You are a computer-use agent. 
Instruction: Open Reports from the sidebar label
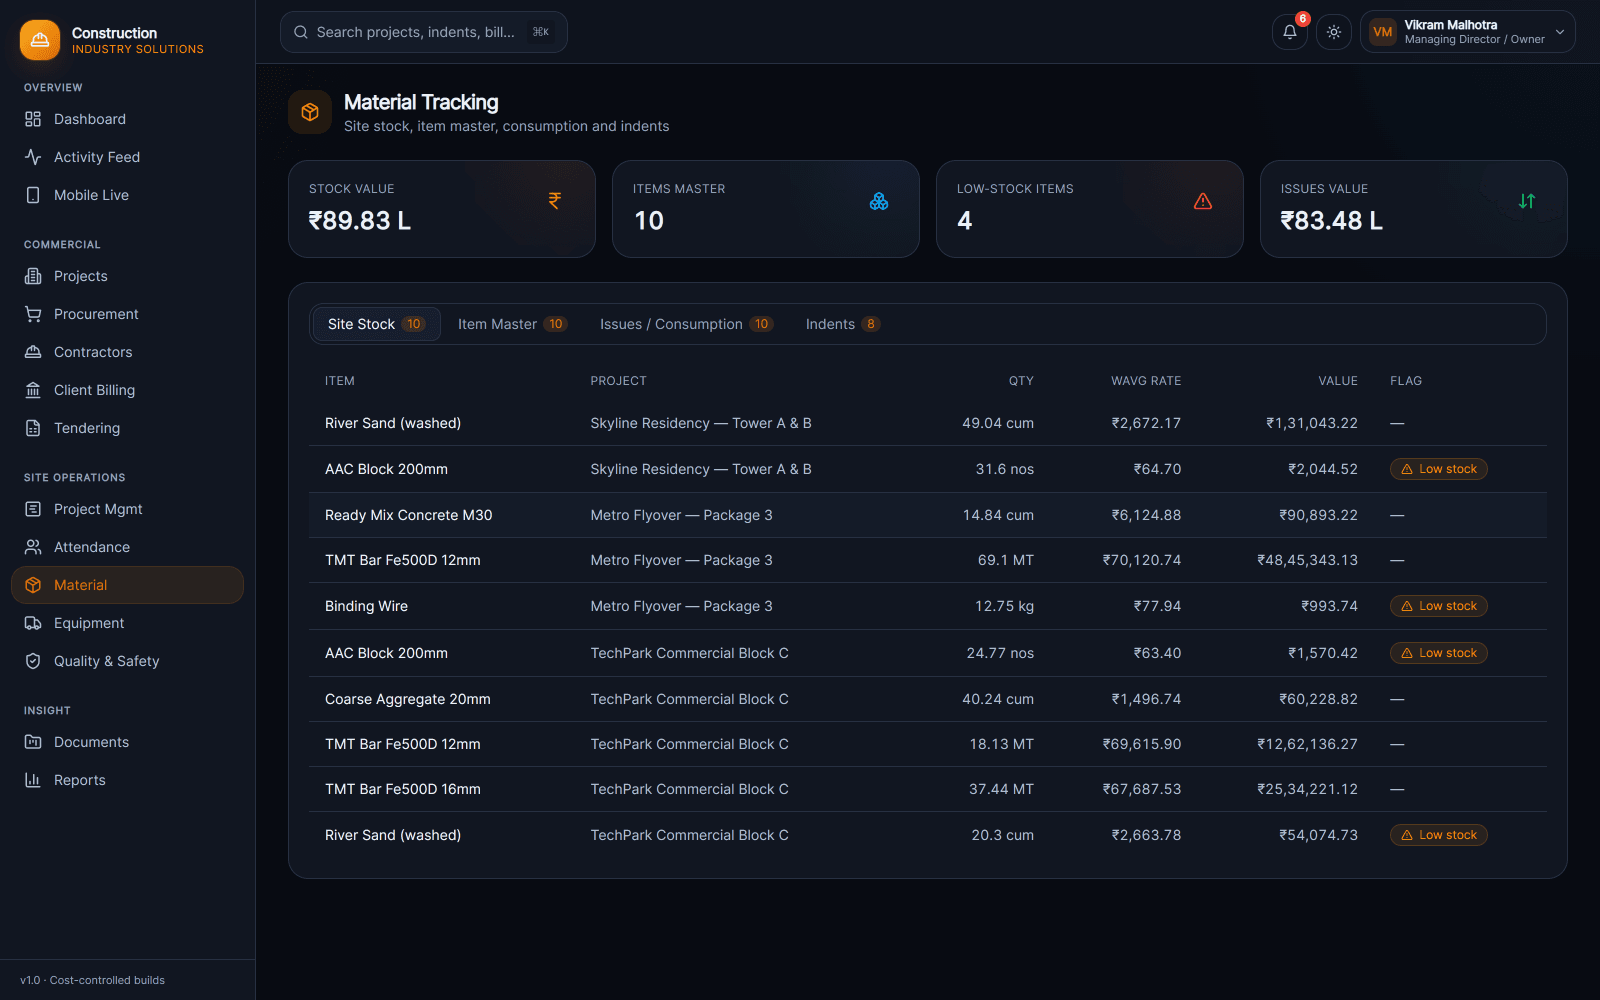pos(80,780)
